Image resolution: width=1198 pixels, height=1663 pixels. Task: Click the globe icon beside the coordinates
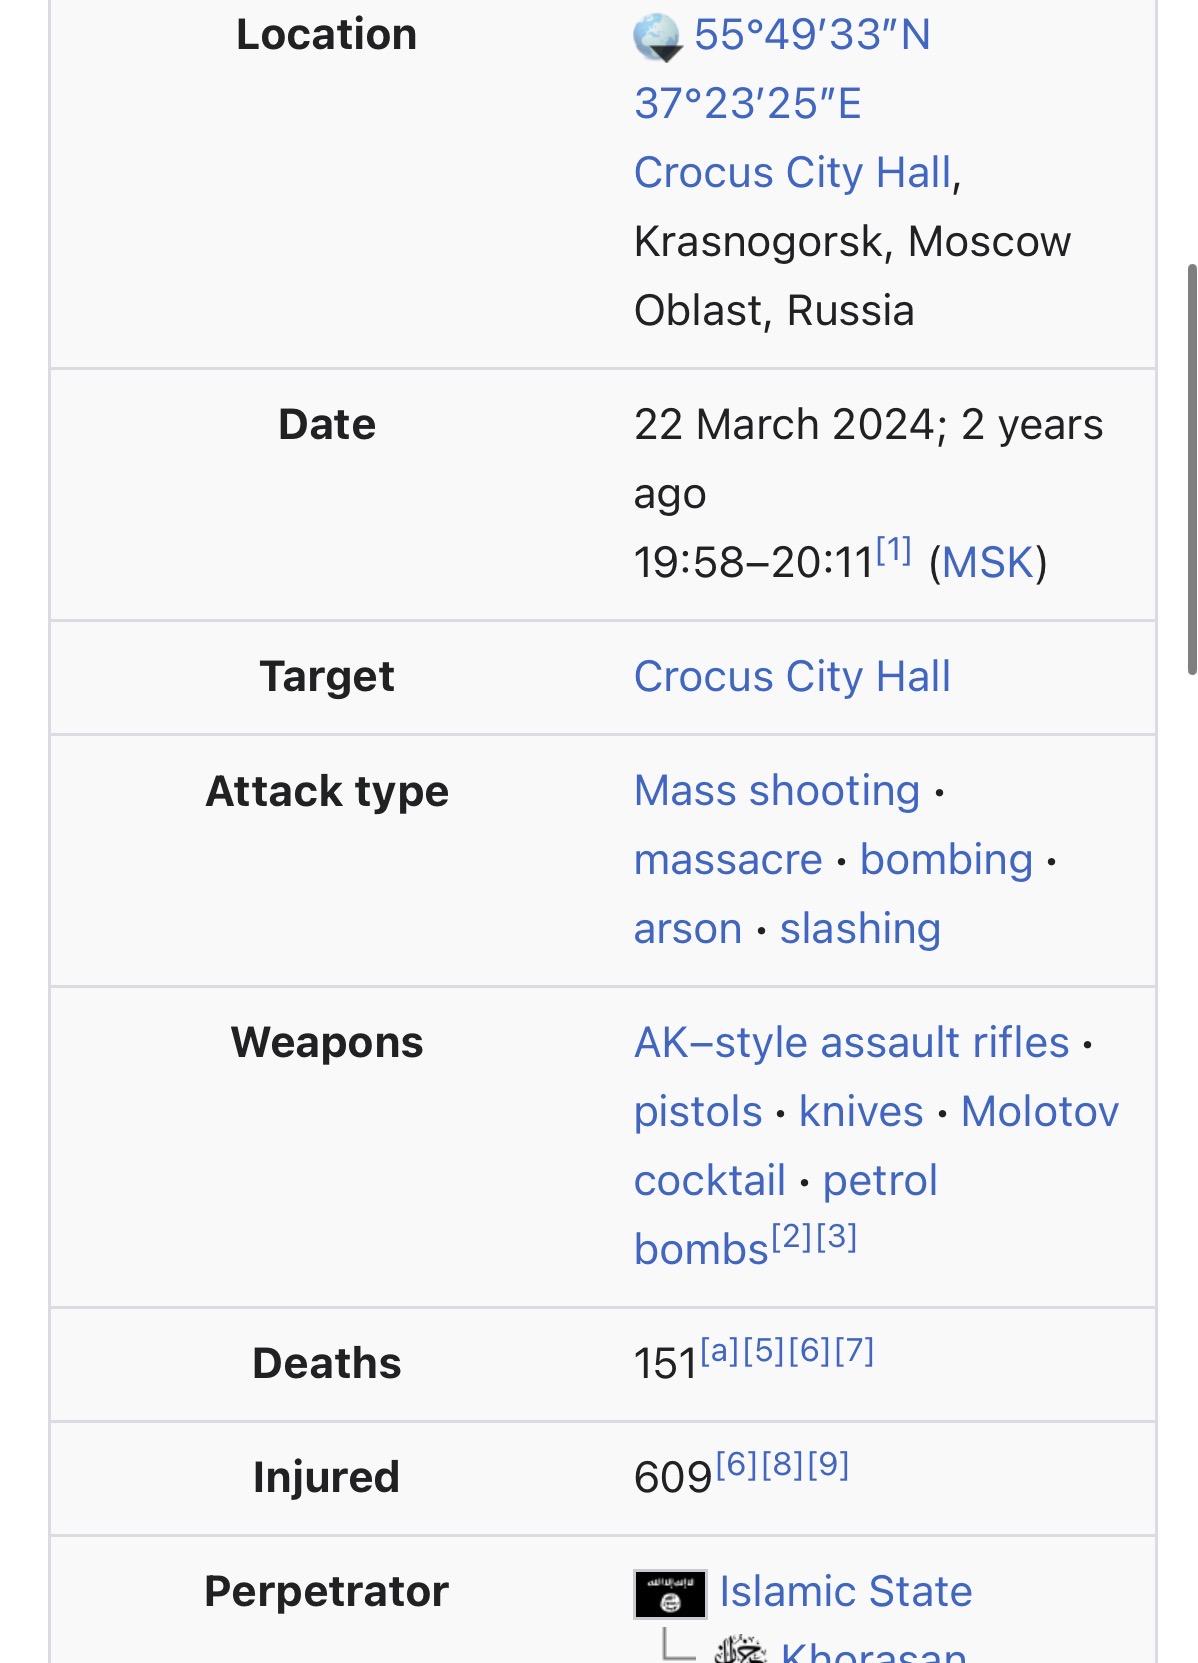pos(657,38)
